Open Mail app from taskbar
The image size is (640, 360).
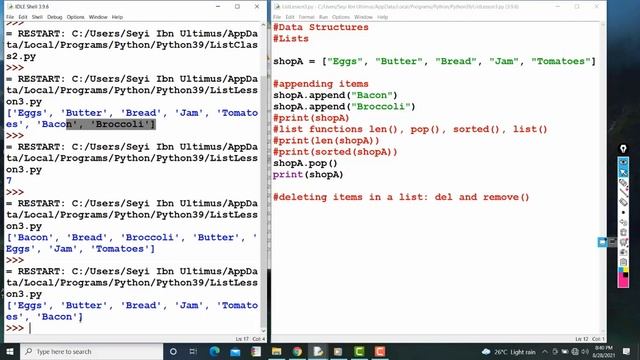[235, 351]
